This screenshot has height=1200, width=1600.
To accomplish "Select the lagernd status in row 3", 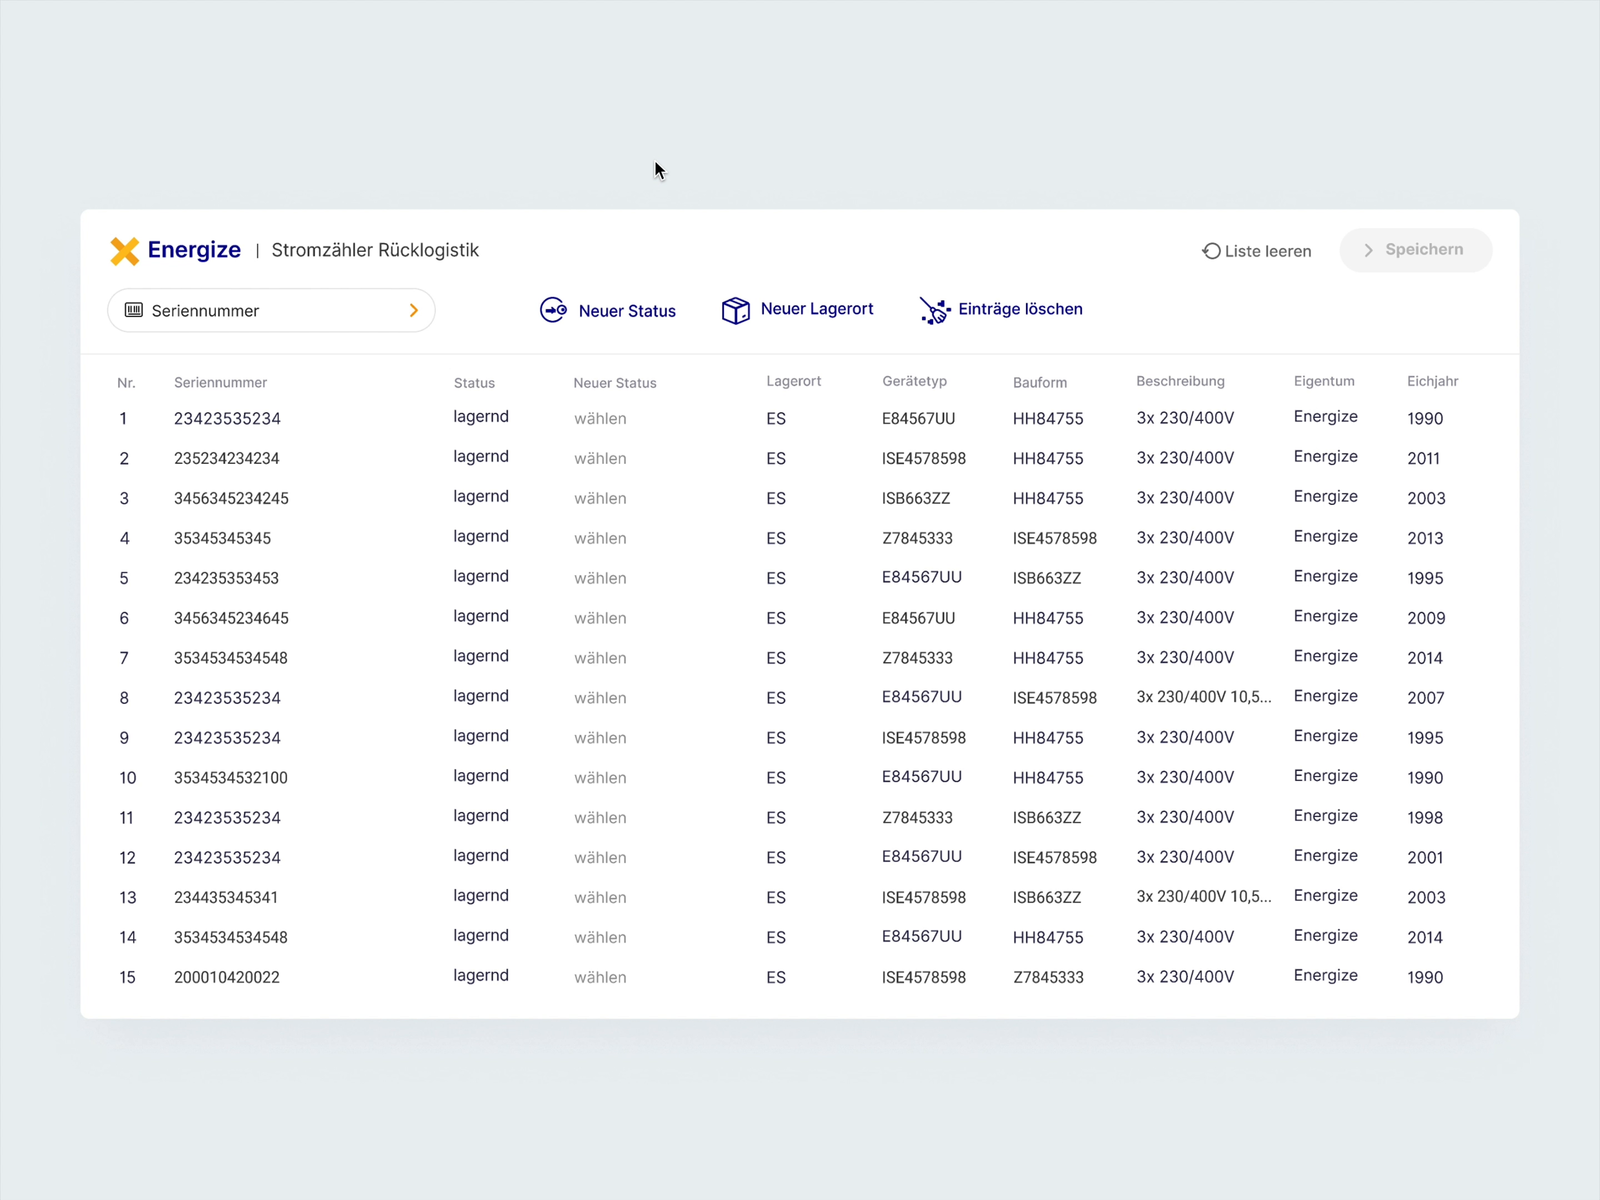I will [x=481, y=497].
